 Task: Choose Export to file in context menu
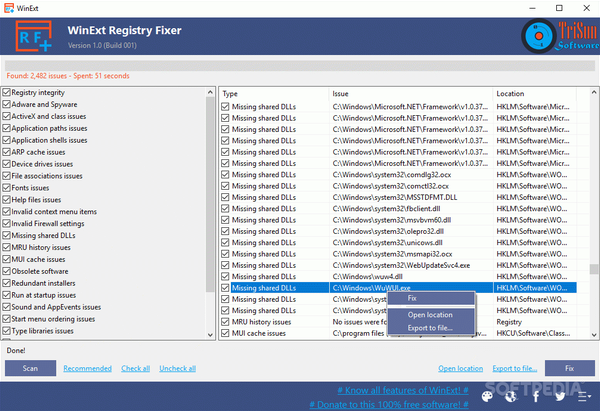click(x=431, y=328)
